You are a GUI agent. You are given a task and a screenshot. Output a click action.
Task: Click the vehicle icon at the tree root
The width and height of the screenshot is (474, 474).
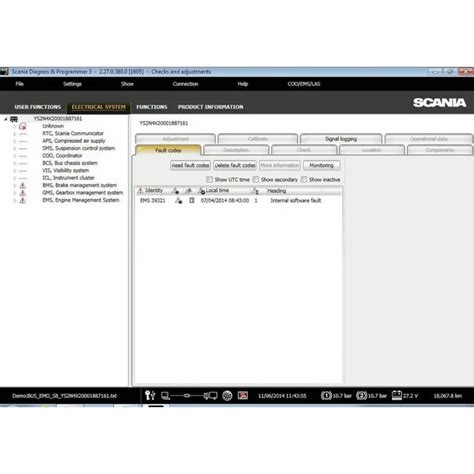tap(14, 119)
